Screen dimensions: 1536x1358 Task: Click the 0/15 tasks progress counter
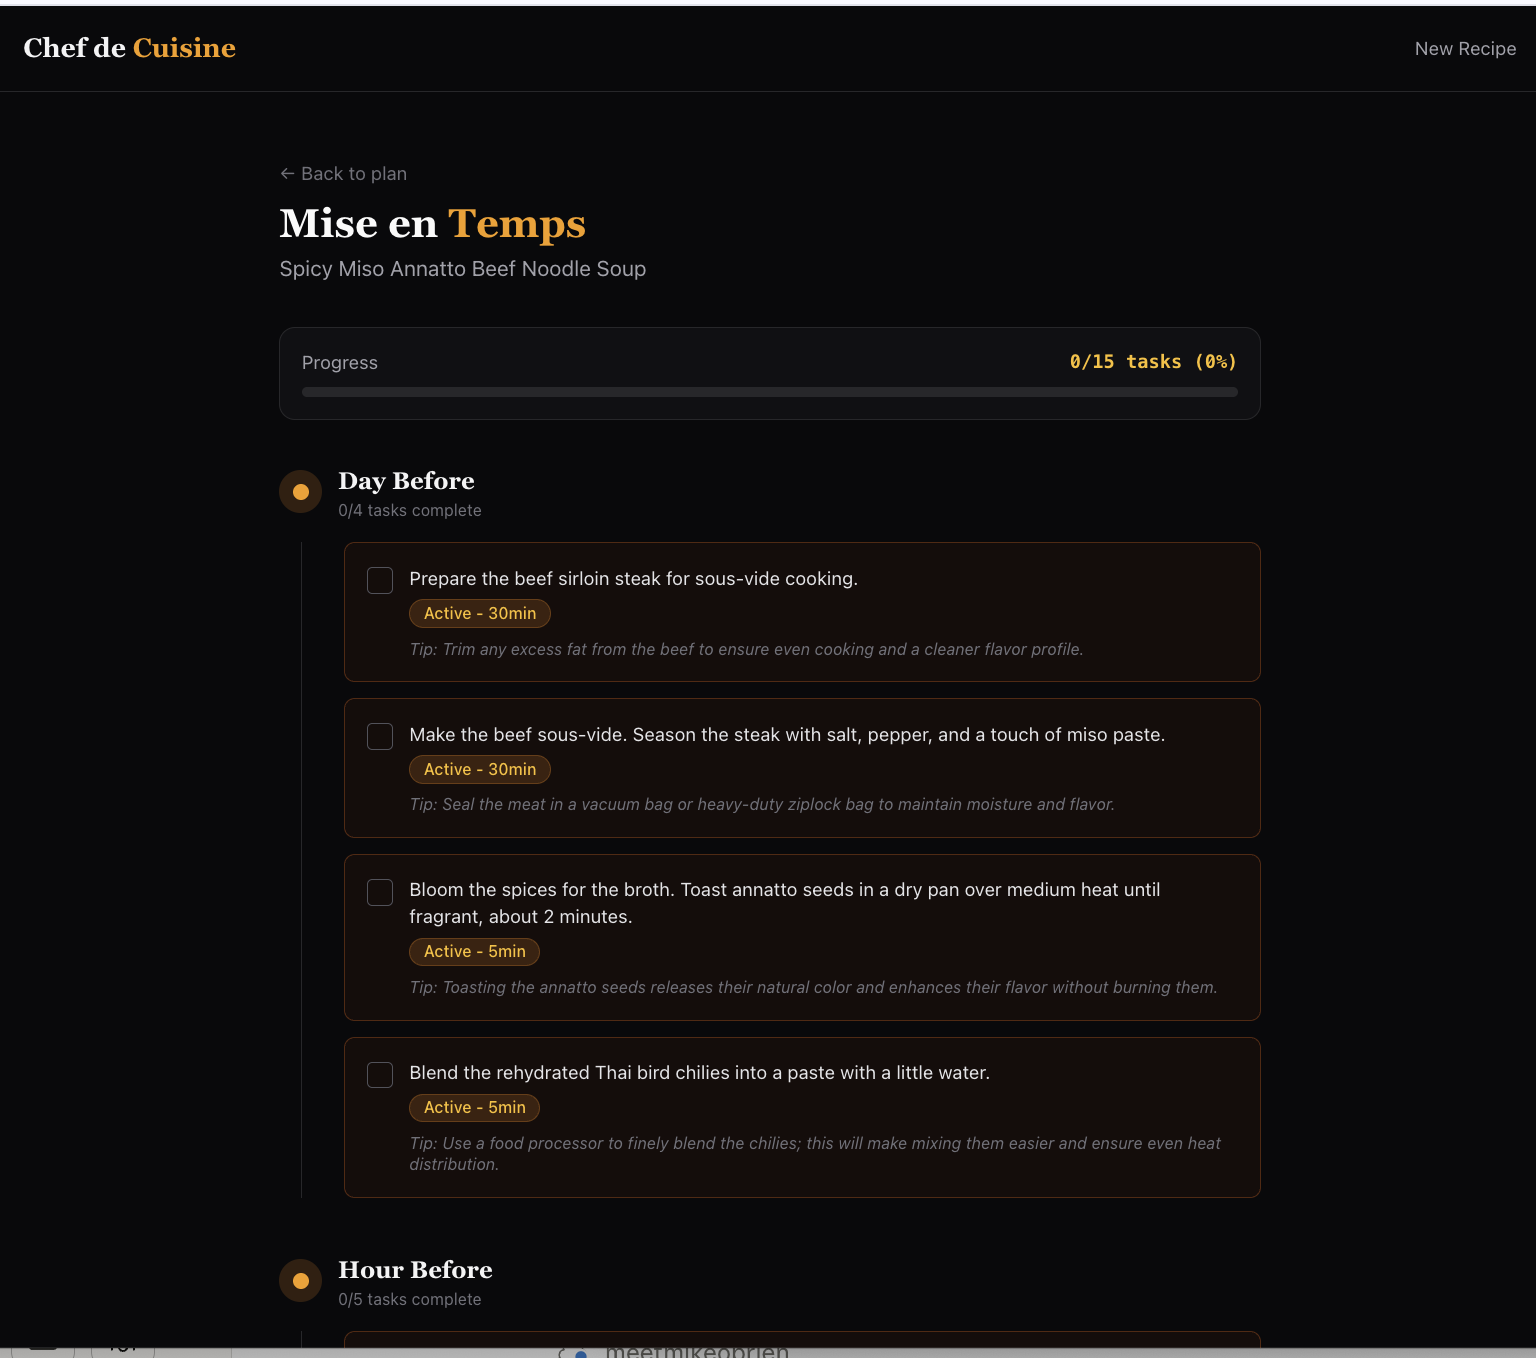tap(1152, 362)
